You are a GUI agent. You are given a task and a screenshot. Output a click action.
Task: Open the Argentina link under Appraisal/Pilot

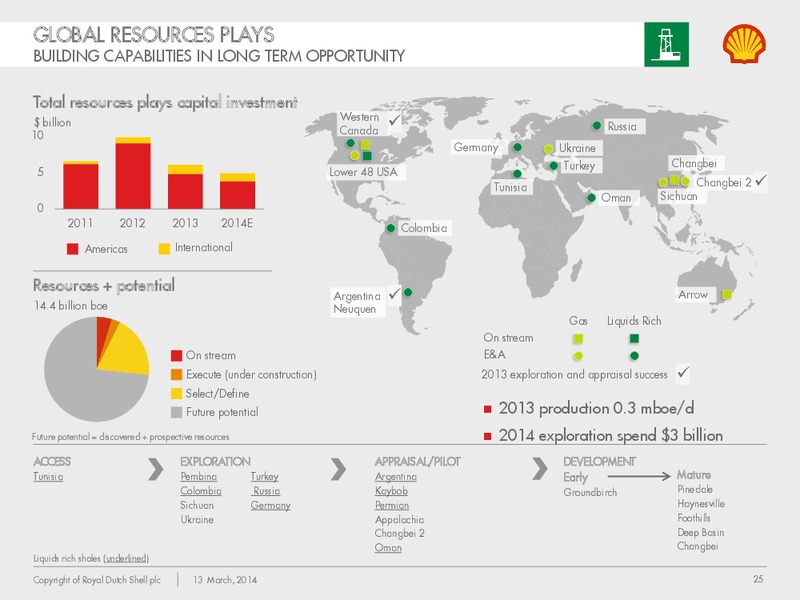coord(395,477)
